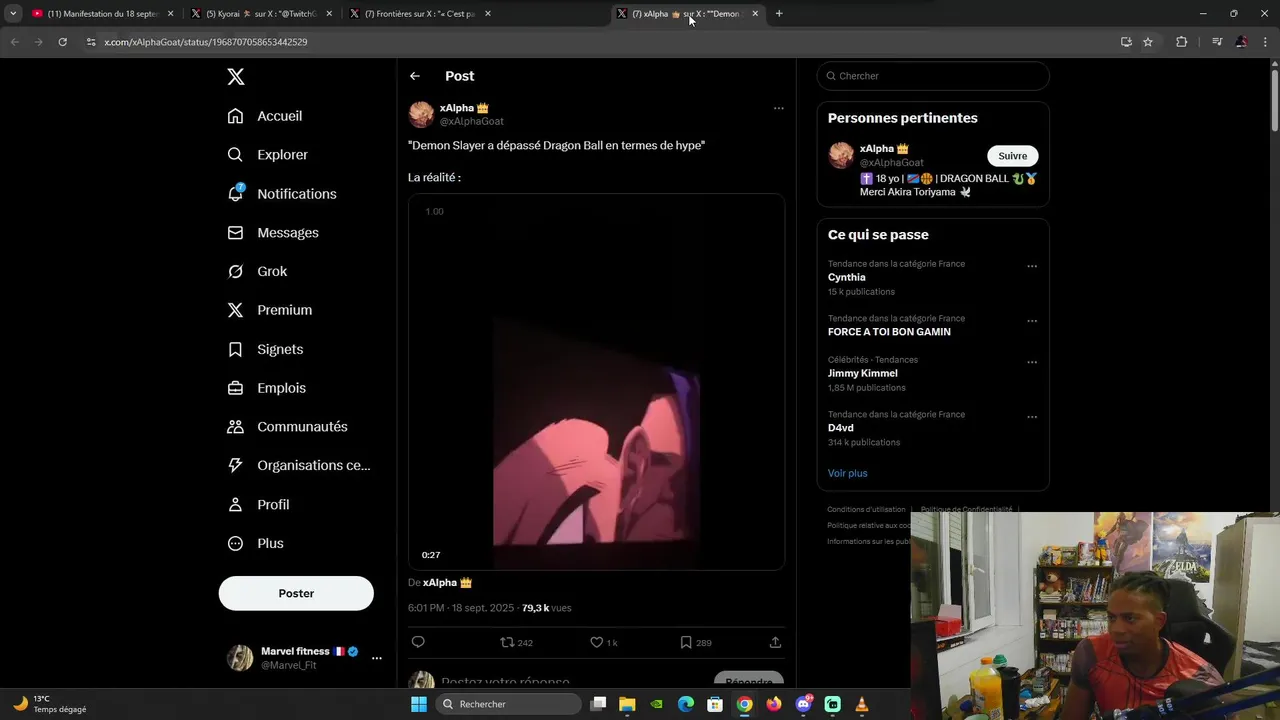Image resolution: width=1280 pixels, height=720 pixels.
Task: Open the Jimmy Kimmel trend
Action: click(863, 373)
